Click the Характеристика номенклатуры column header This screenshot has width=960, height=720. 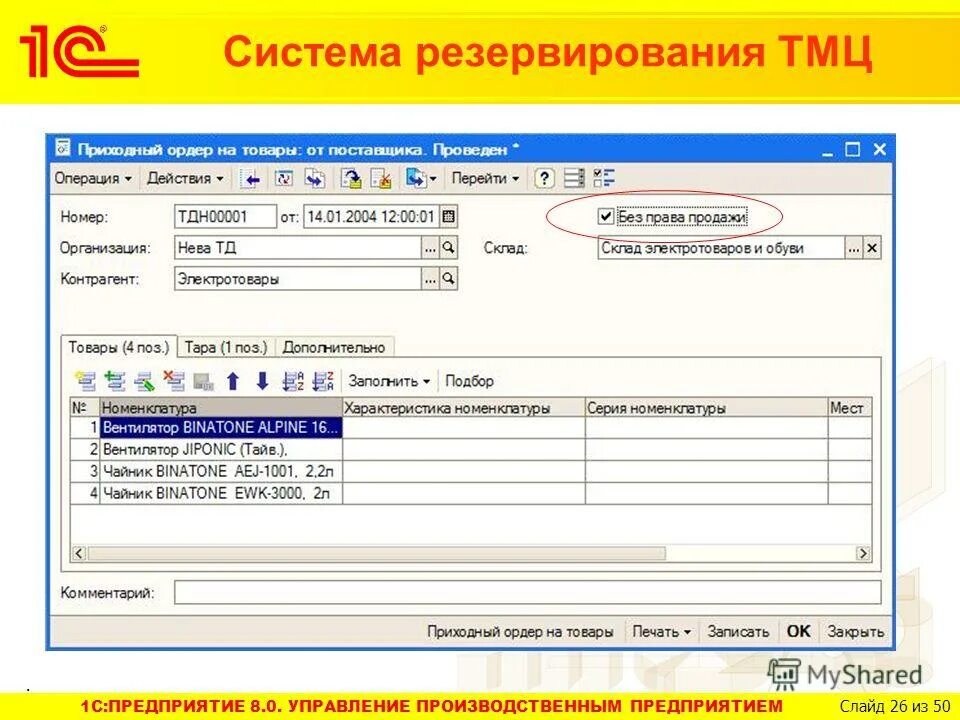coord(463,408)
